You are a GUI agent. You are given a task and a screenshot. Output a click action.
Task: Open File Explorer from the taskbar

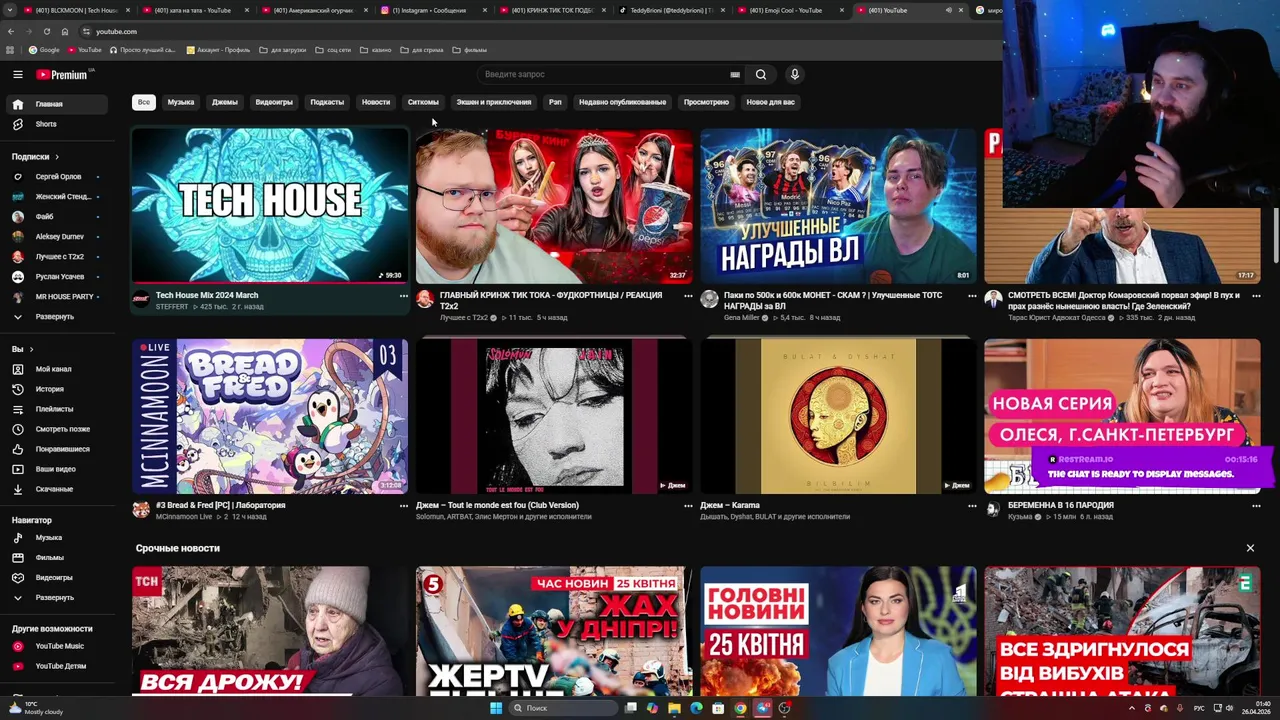click(x=674, y=708)
